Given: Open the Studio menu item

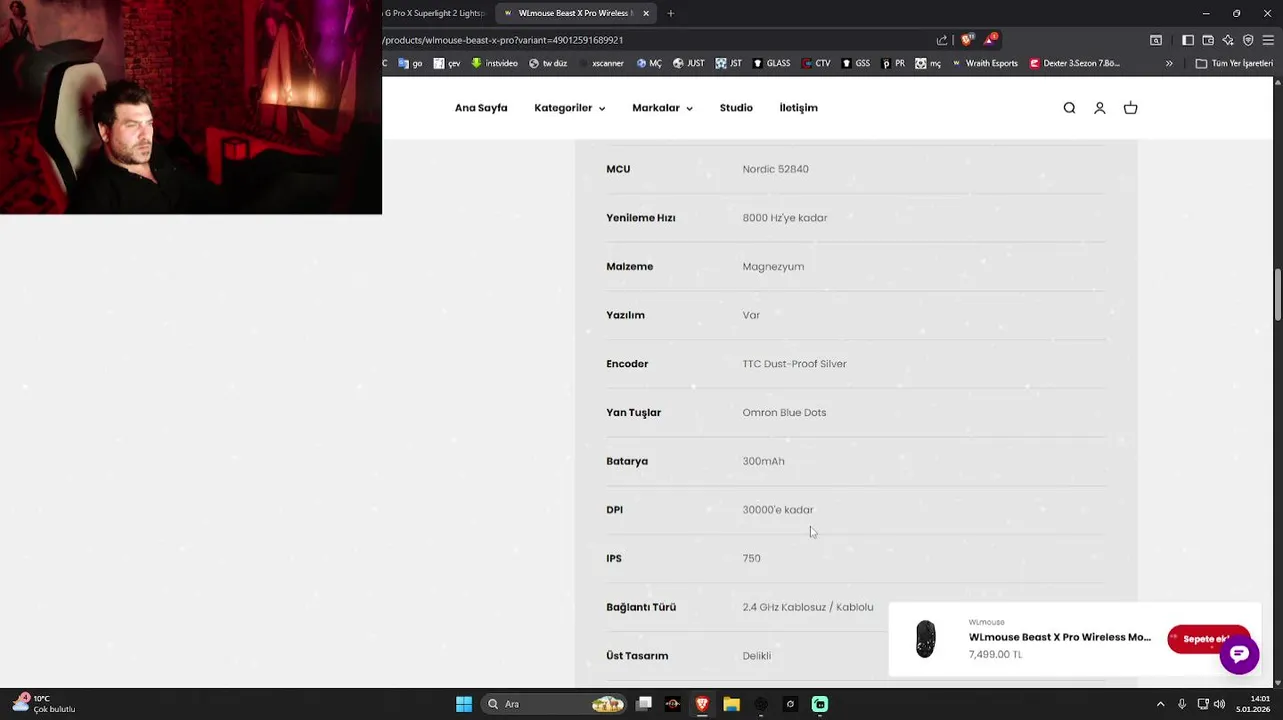Looking at the screenshot, I should point(736,108).
